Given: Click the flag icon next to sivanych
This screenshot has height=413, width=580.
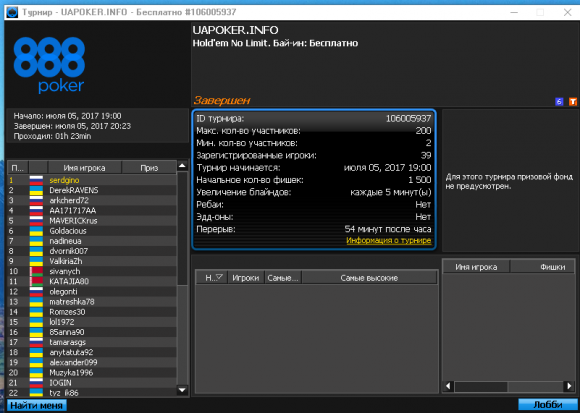Looking at the screenshot, I should coord(37,271).
